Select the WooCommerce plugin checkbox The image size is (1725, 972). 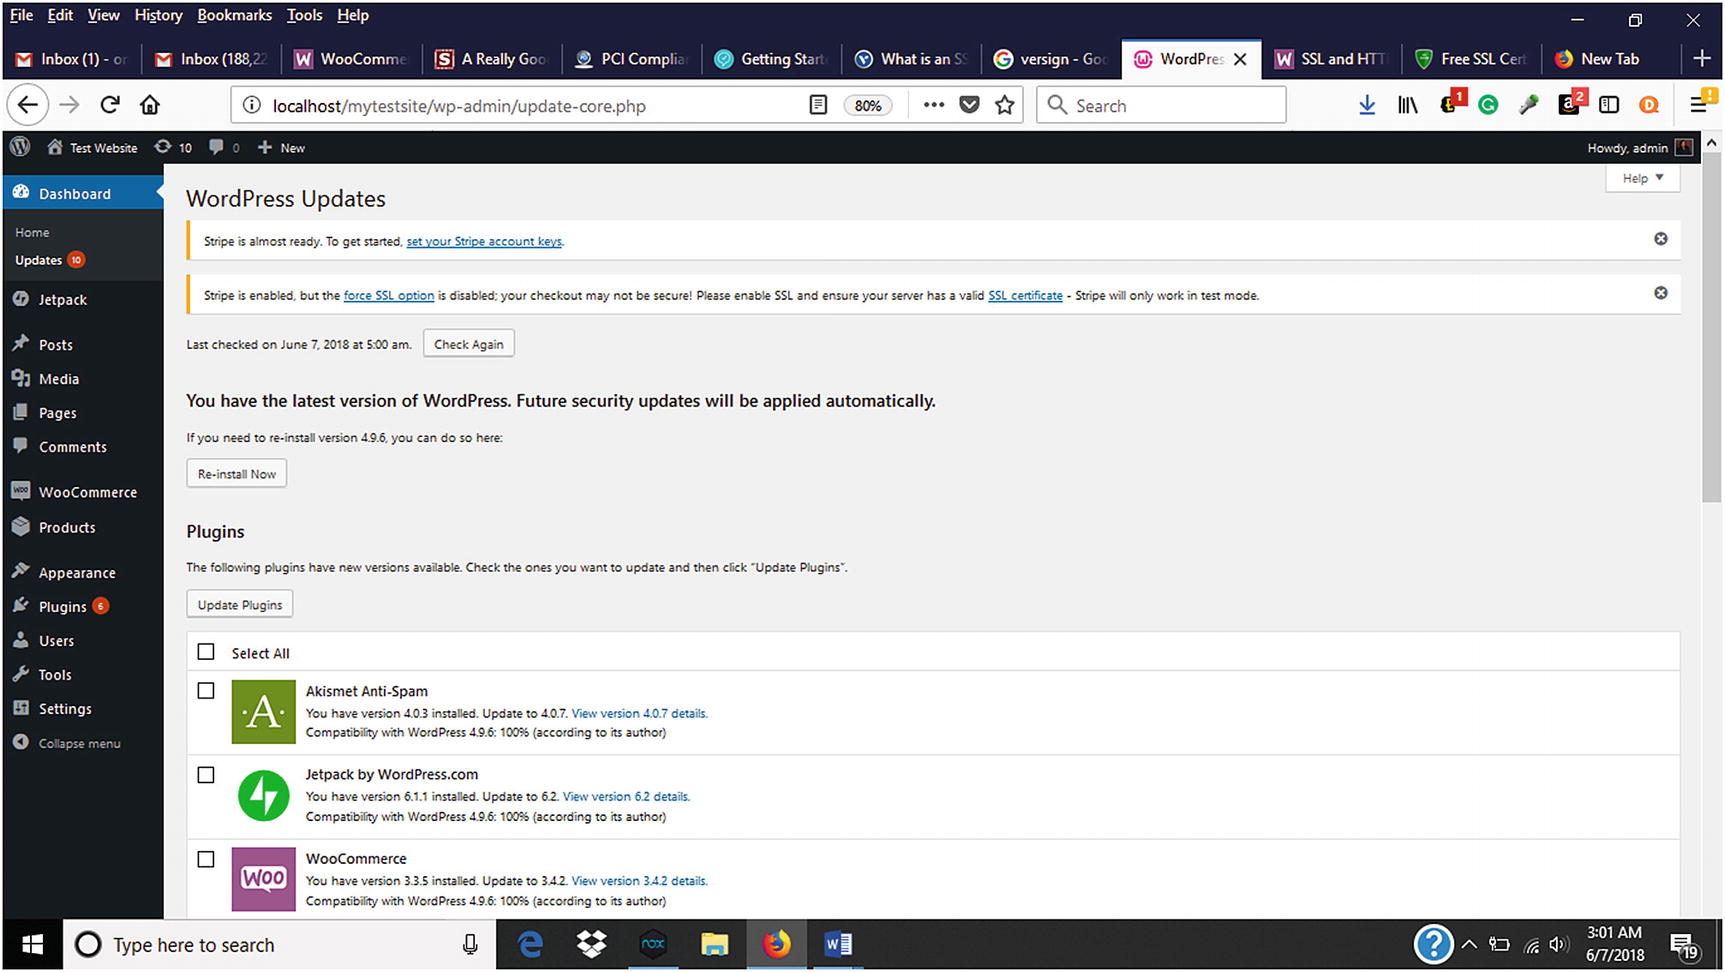pos(206,859)
